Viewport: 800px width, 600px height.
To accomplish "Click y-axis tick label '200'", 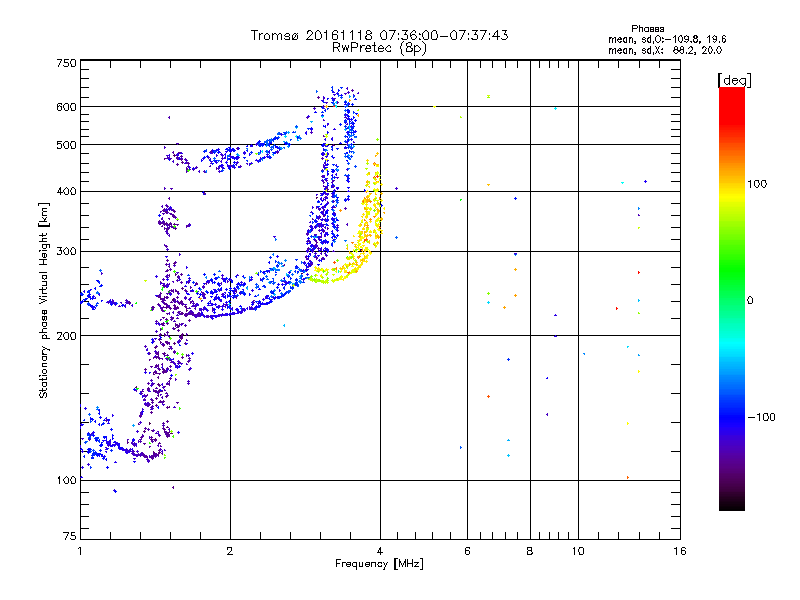I will tap(66, 336).
